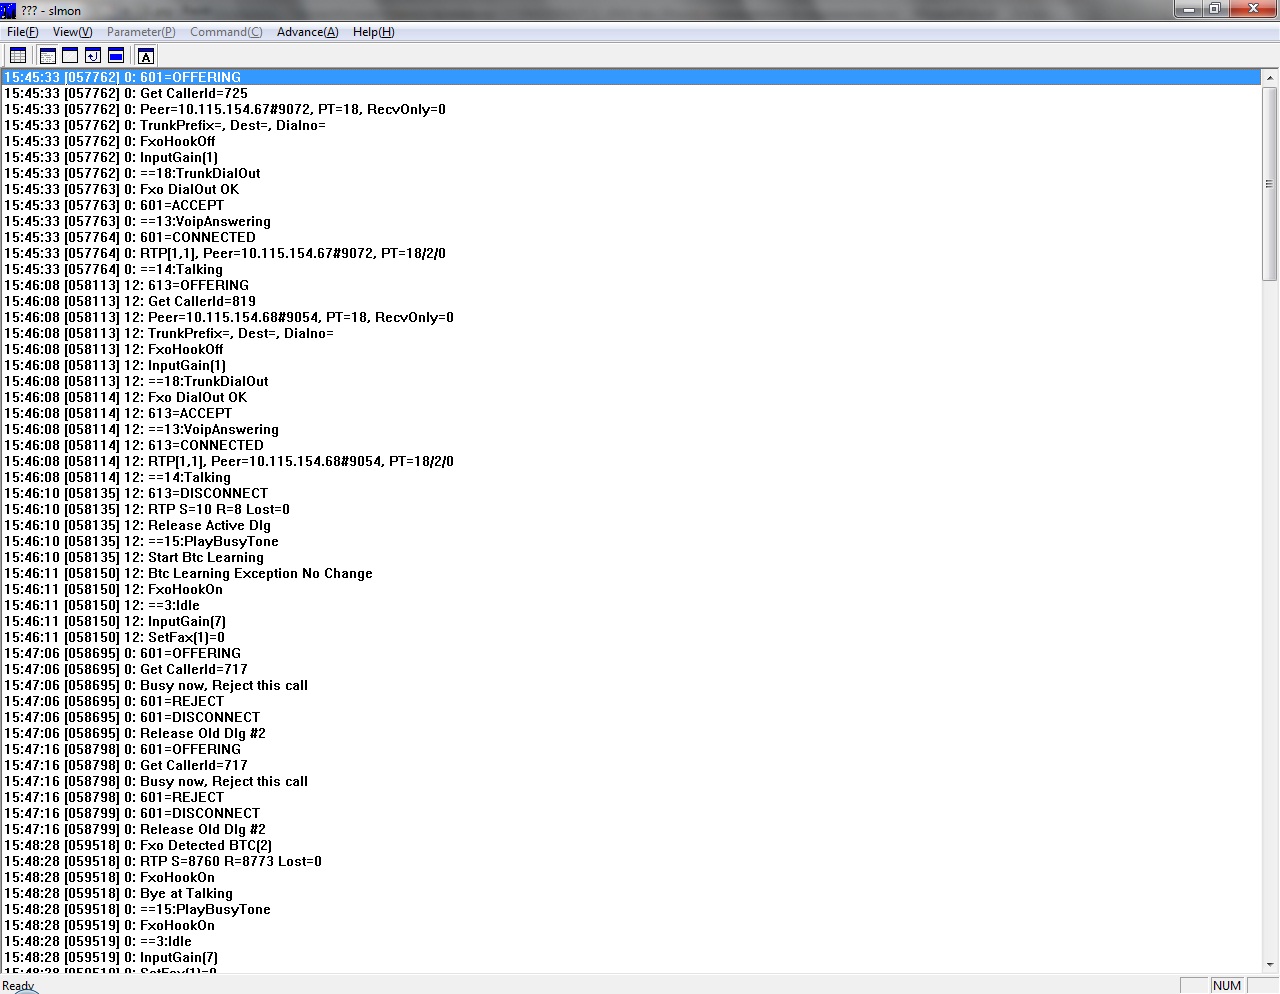Screen dimensions: 1280x994
Task: Select the 'Bye at Talking' log line
Action: 631,893
